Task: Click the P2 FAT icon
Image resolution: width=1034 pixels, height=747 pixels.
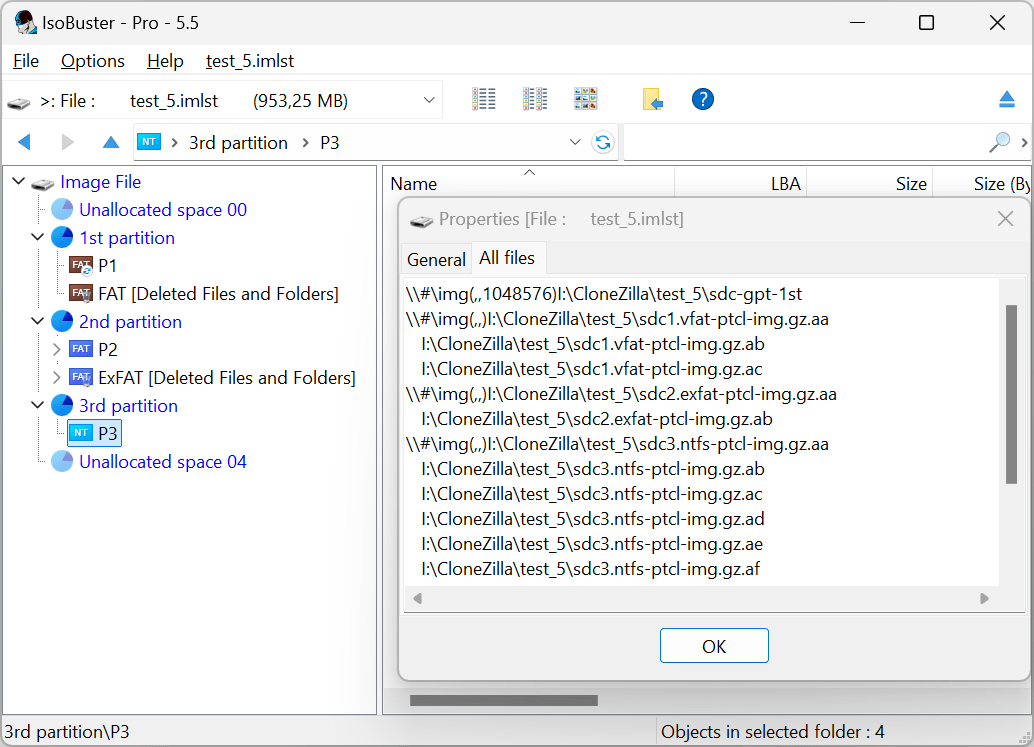Action: 81,349
